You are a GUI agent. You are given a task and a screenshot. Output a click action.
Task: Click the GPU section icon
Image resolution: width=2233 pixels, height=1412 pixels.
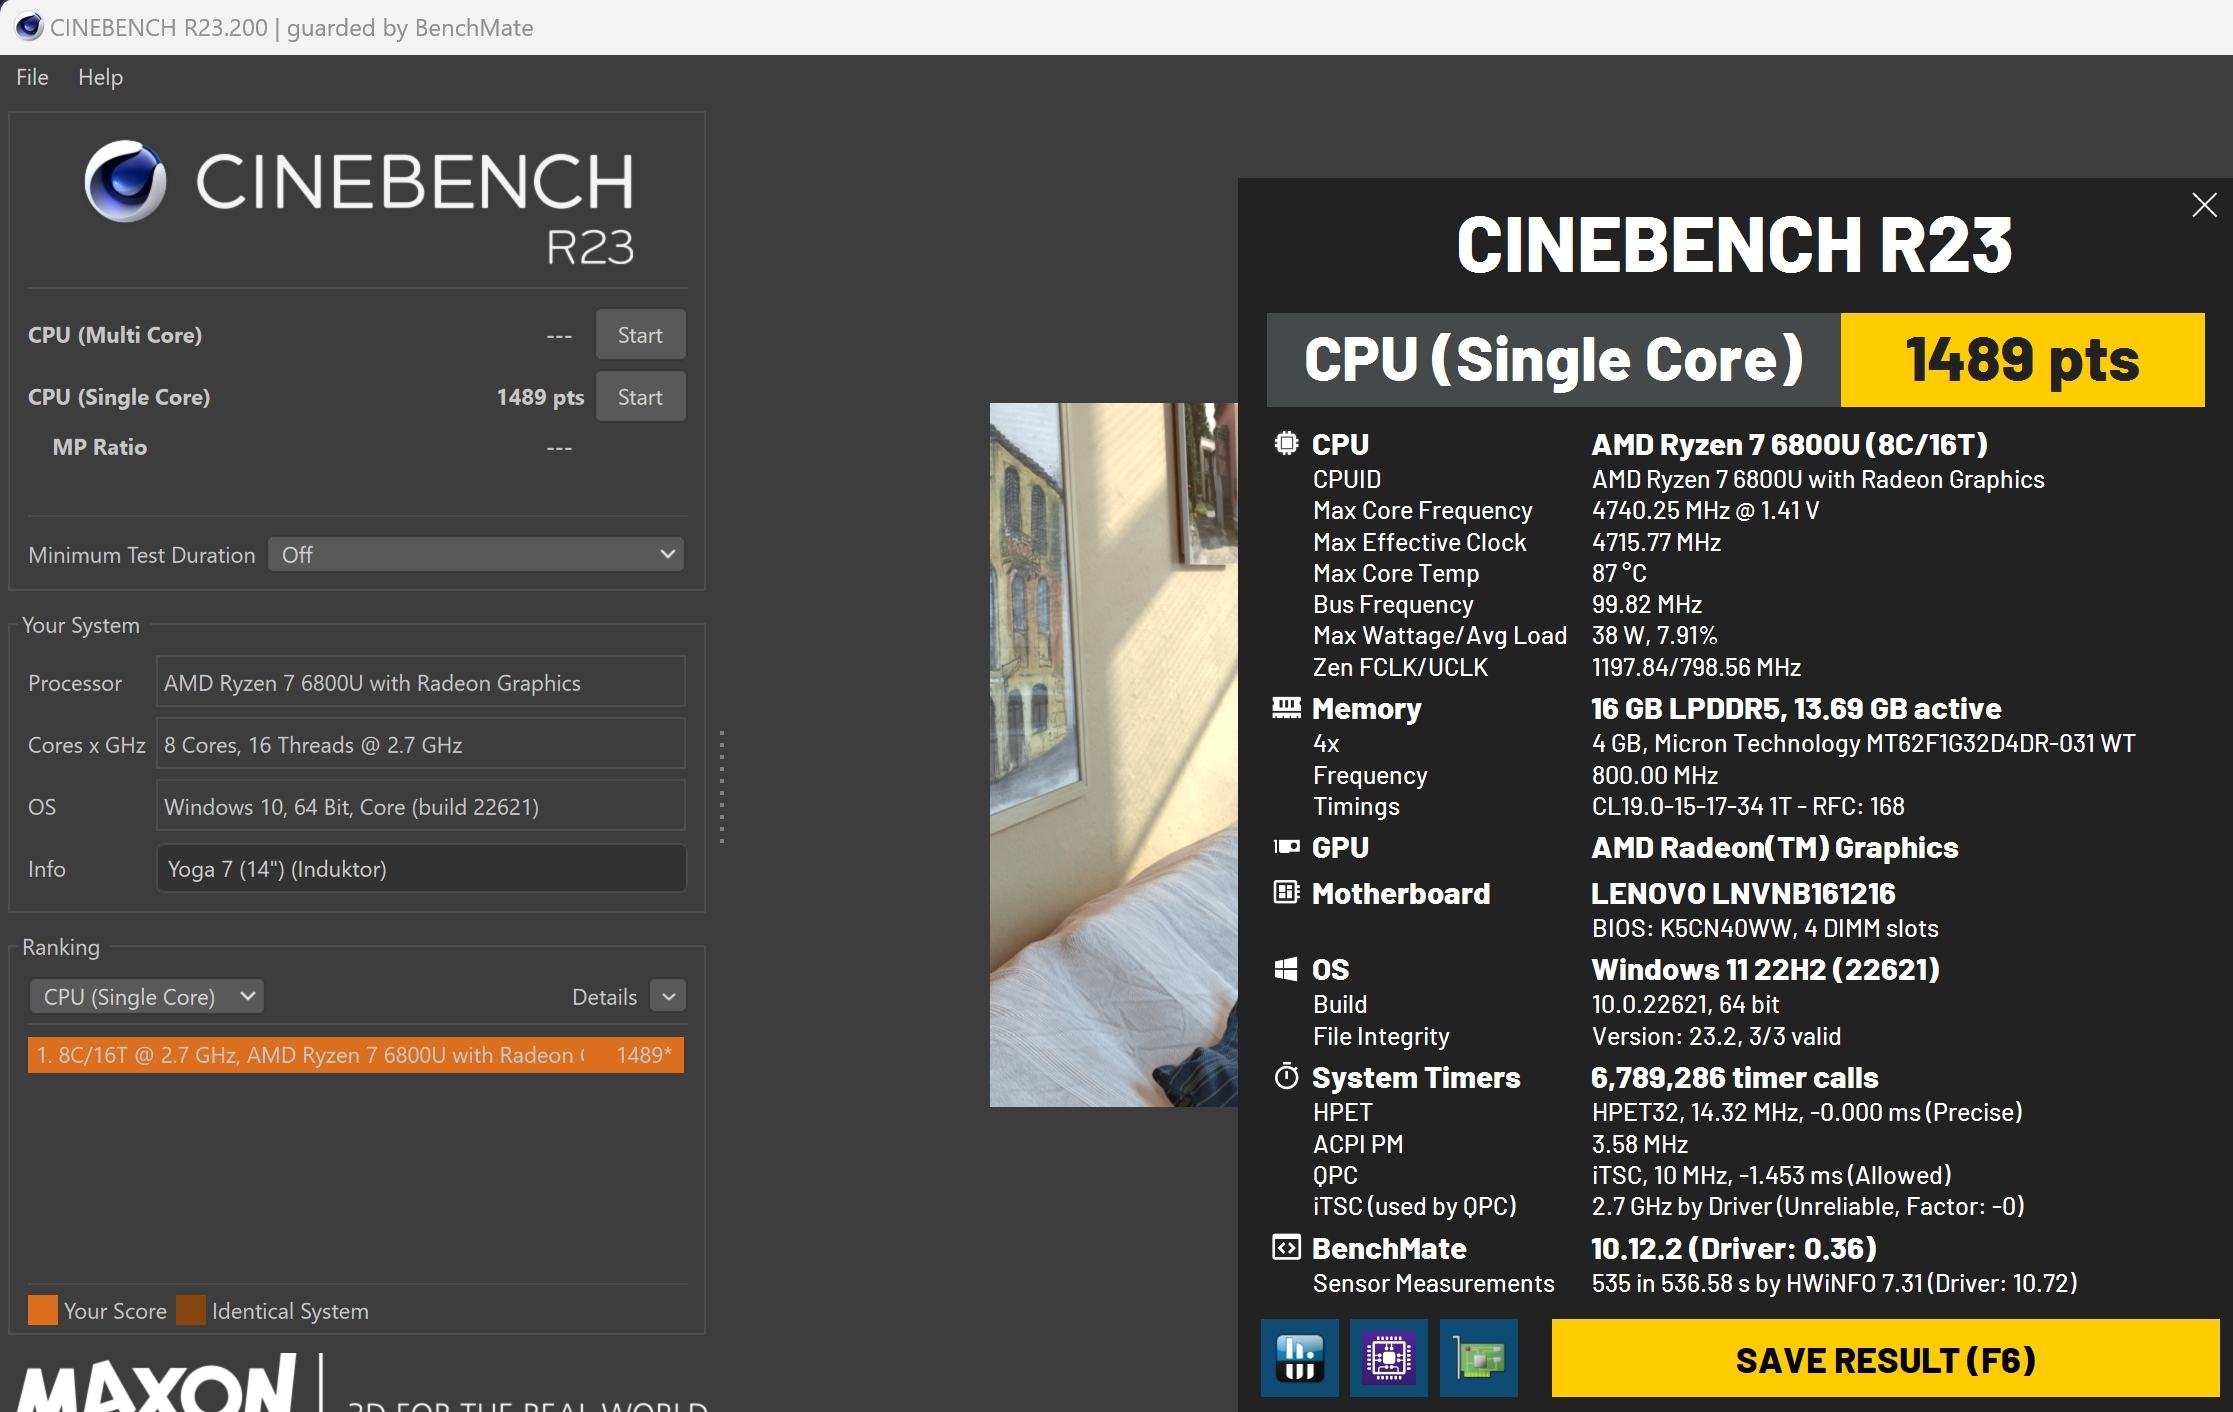(1286, 847)
